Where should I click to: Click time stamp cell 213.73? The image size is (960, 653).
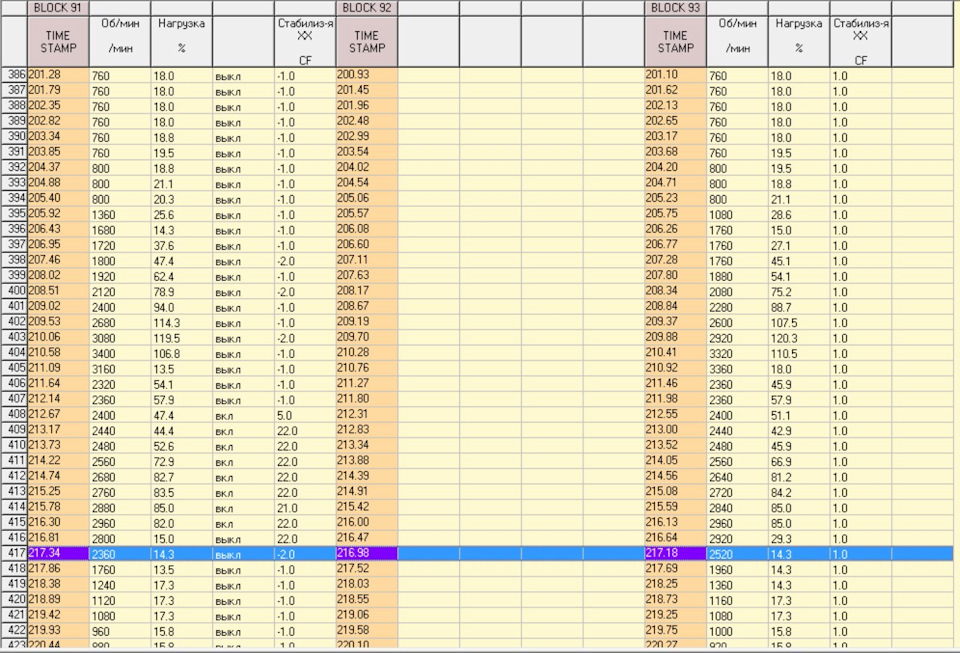click(x=58, y=446)
